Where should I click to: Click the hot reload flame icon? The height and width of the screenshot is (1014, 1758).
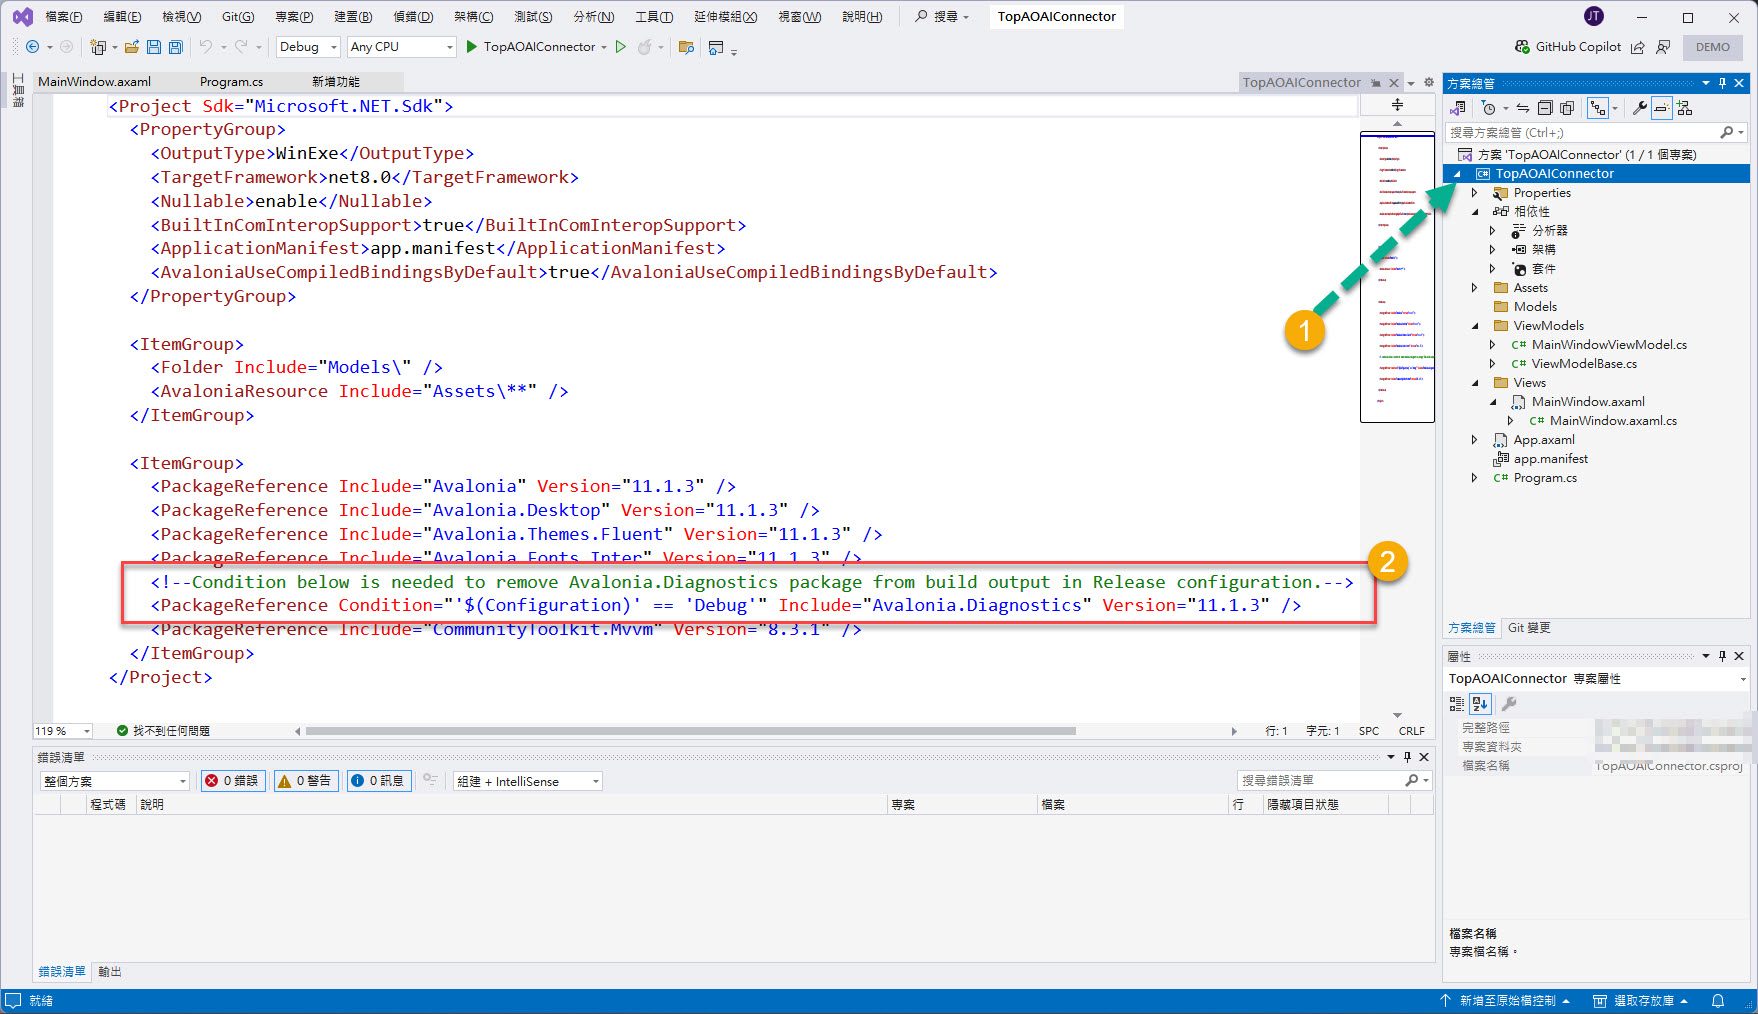coord(645,47)
